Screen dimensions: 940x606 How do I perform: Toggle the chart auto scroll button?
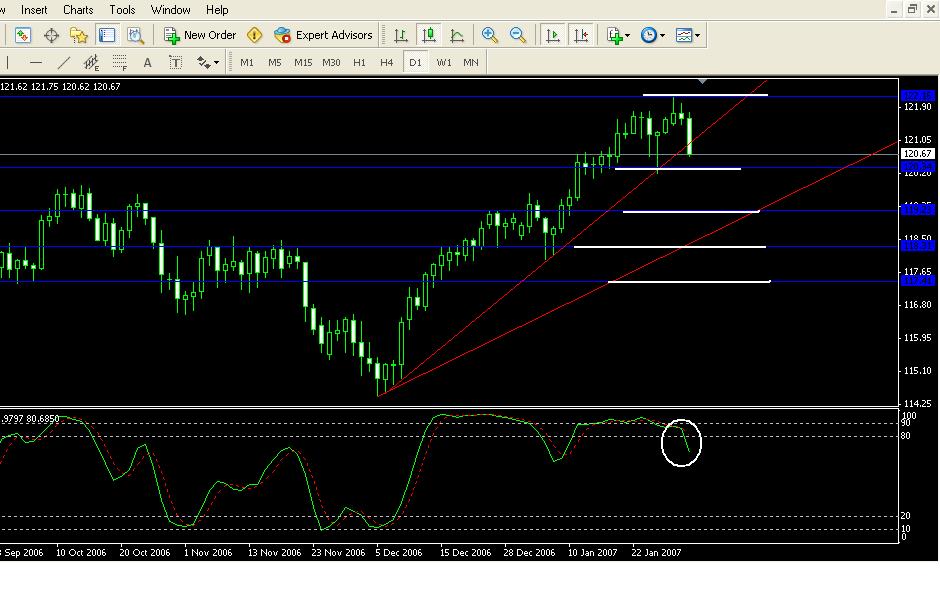[552, 35]
